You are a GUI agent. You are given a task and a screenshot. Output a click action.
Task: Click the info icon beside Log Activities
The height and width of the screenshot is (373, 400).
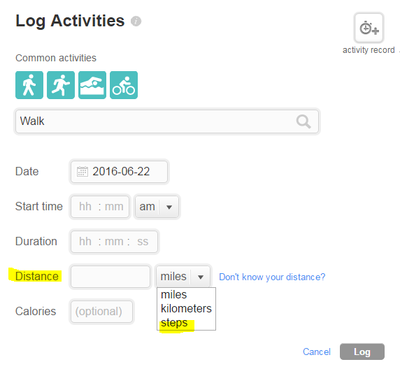point(136,21)
